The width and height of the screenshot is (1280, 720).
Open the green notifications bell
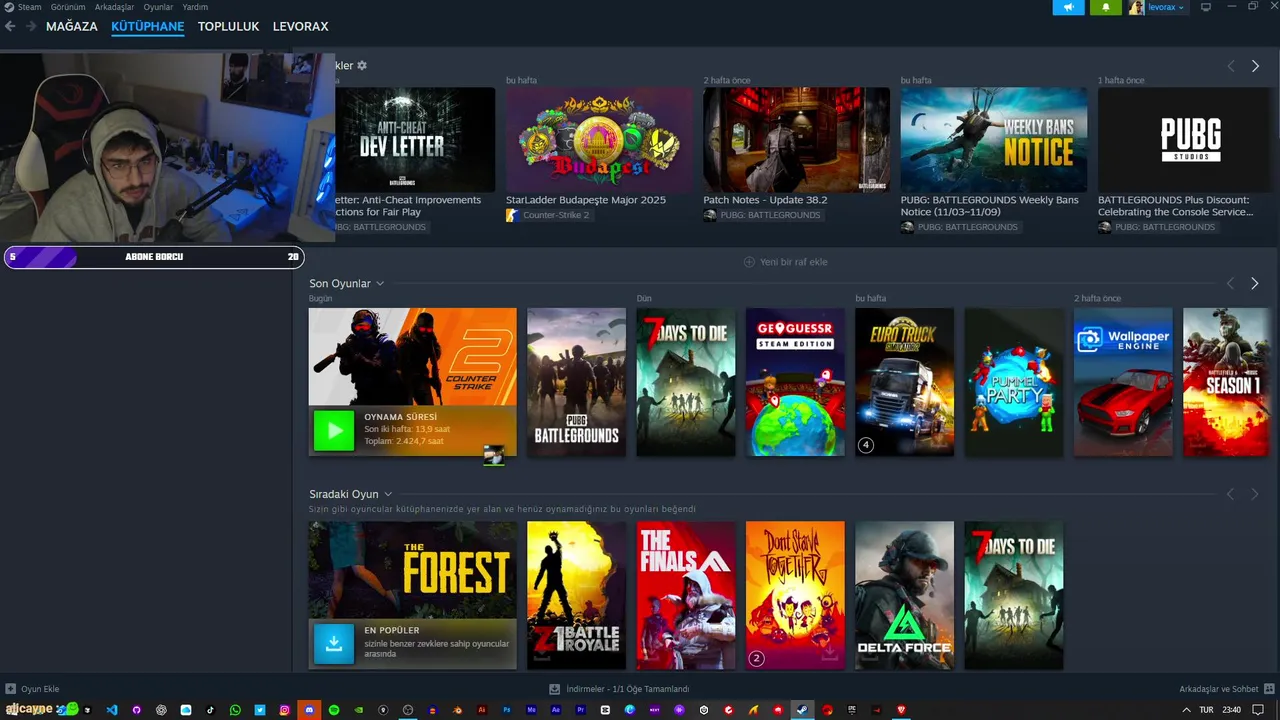point(1105,7)
